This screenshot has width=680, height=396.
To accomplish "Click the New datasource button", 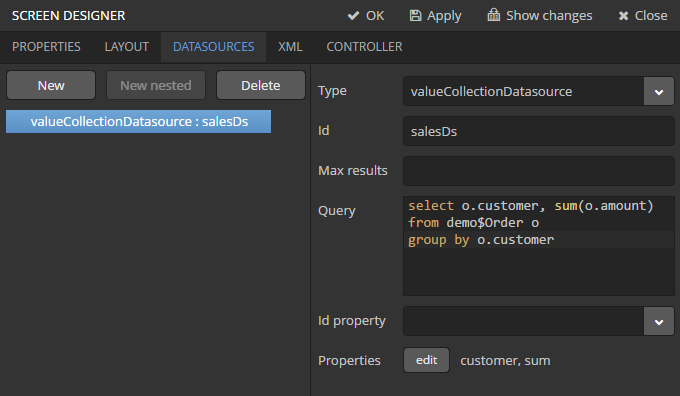I will point(51,85).
